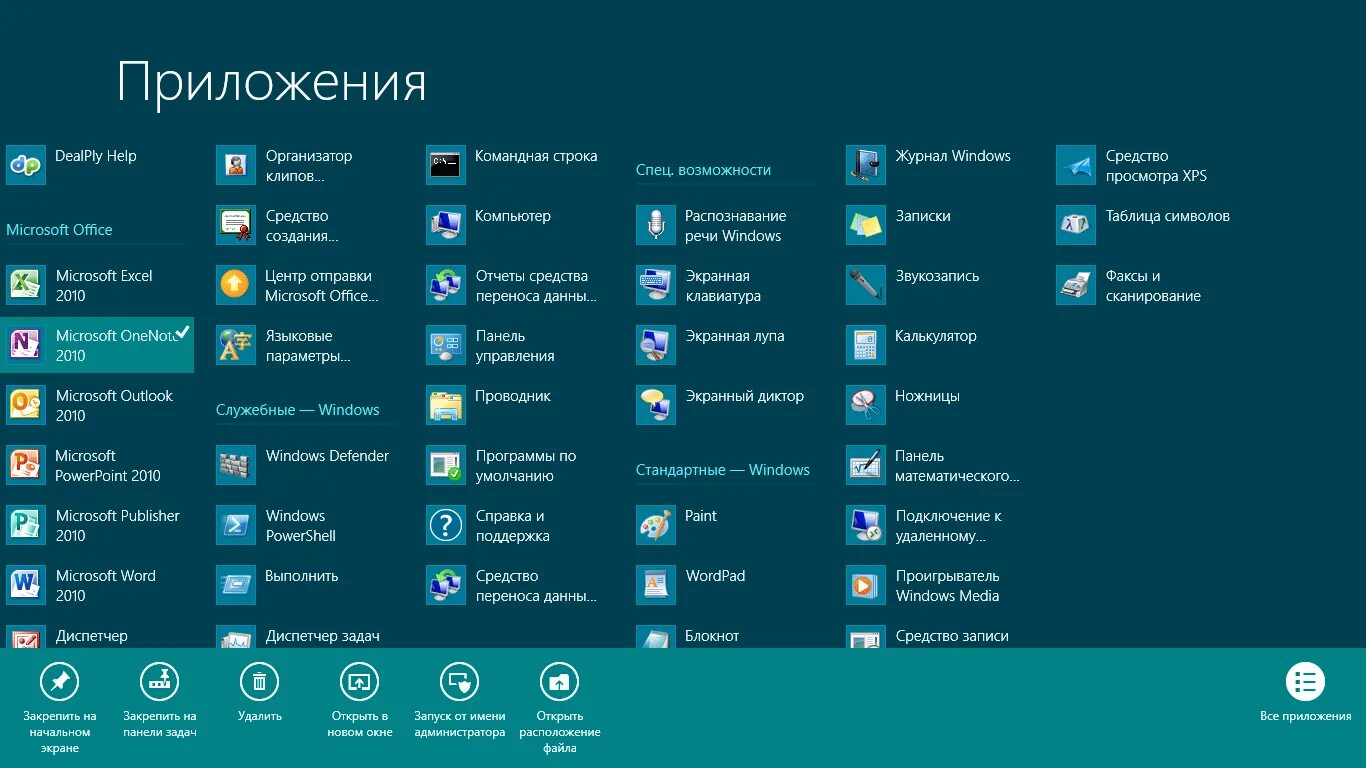Launch Microsoft Excel 2010 icon
This screenshot has height=768, width=1366.
pyautogui.click(x=26, y=285)
